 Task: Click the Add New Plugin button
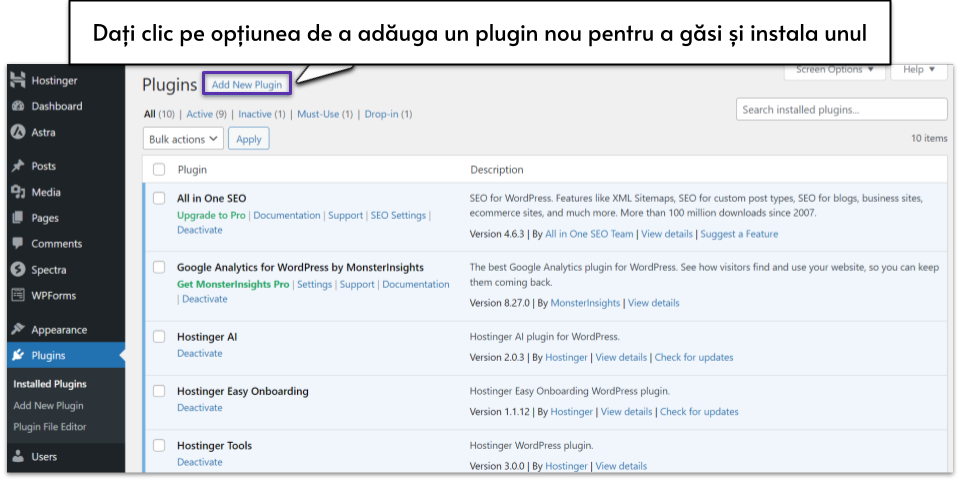247,85
